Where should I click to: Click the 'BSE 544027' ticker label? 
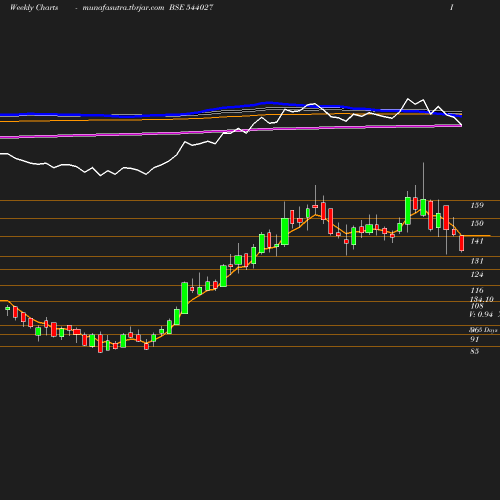[191, 8]
